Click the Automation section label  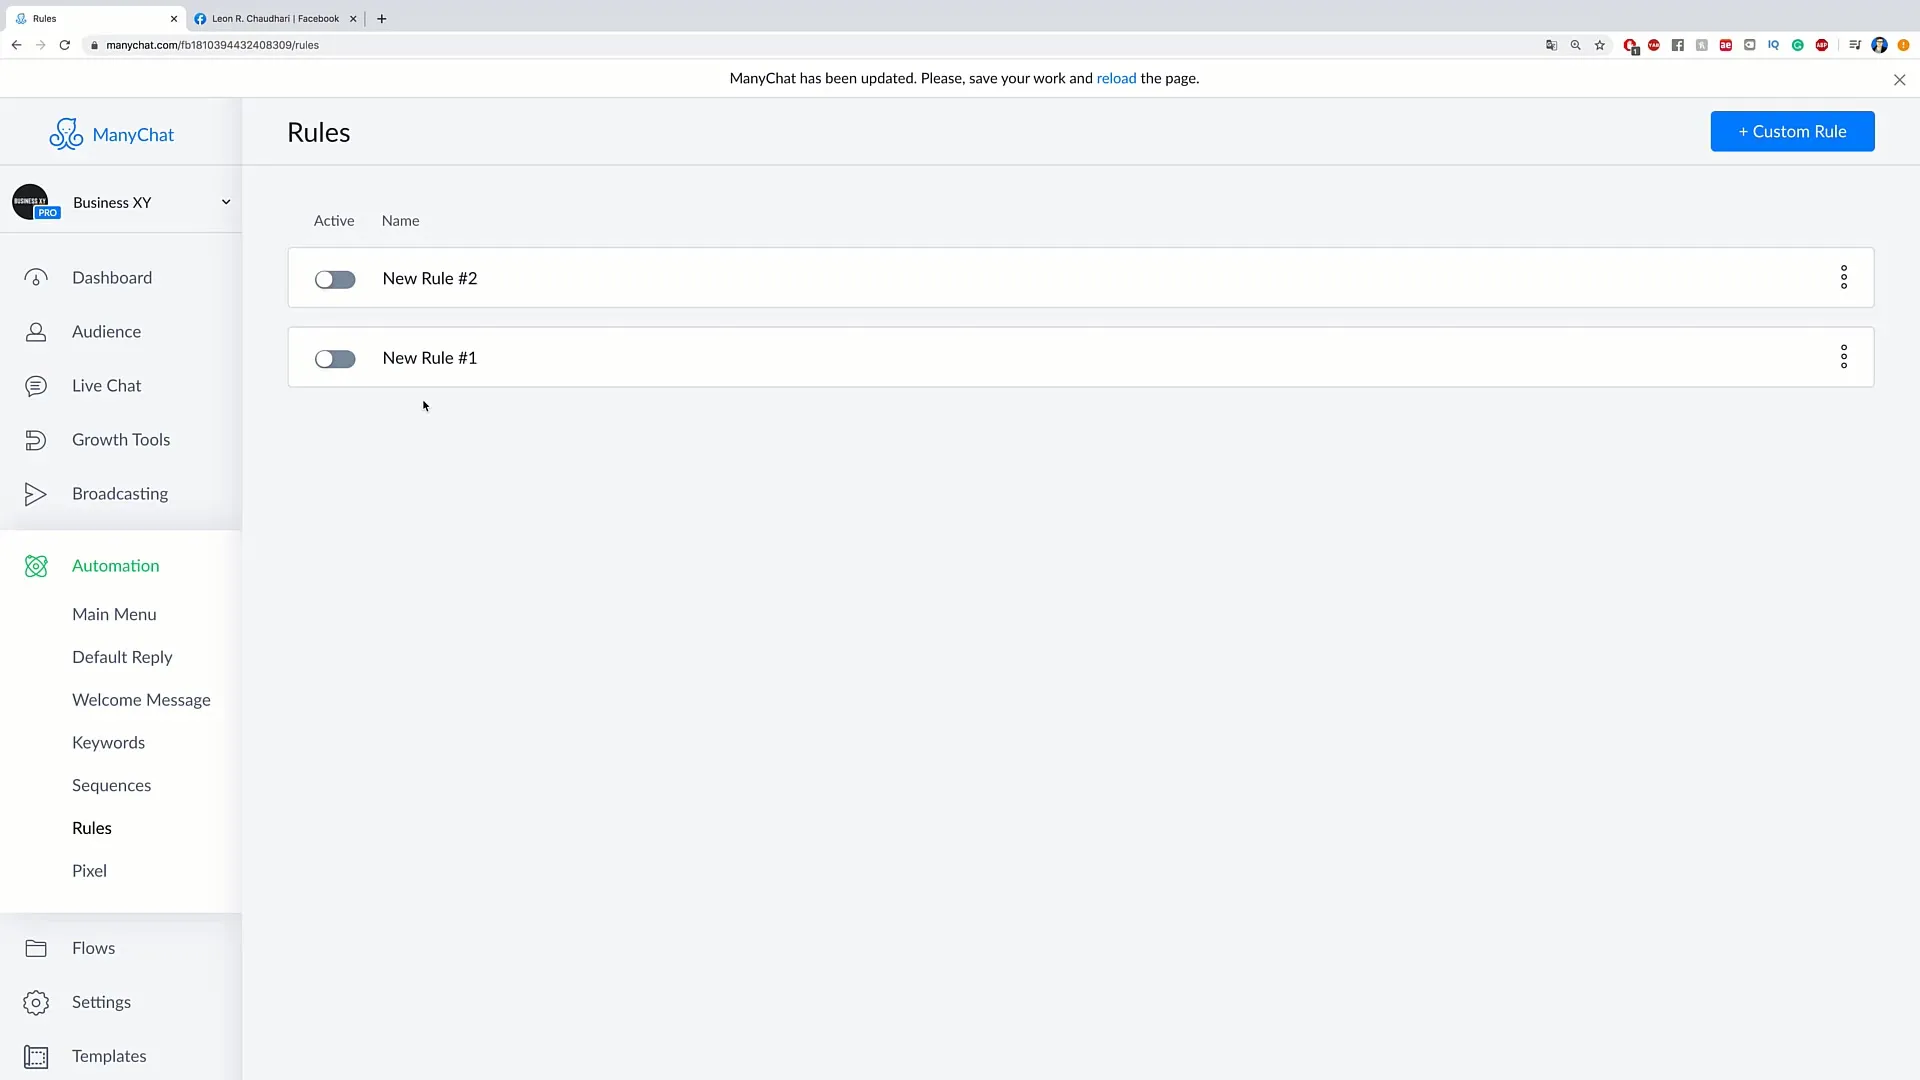tap(116, 566)
